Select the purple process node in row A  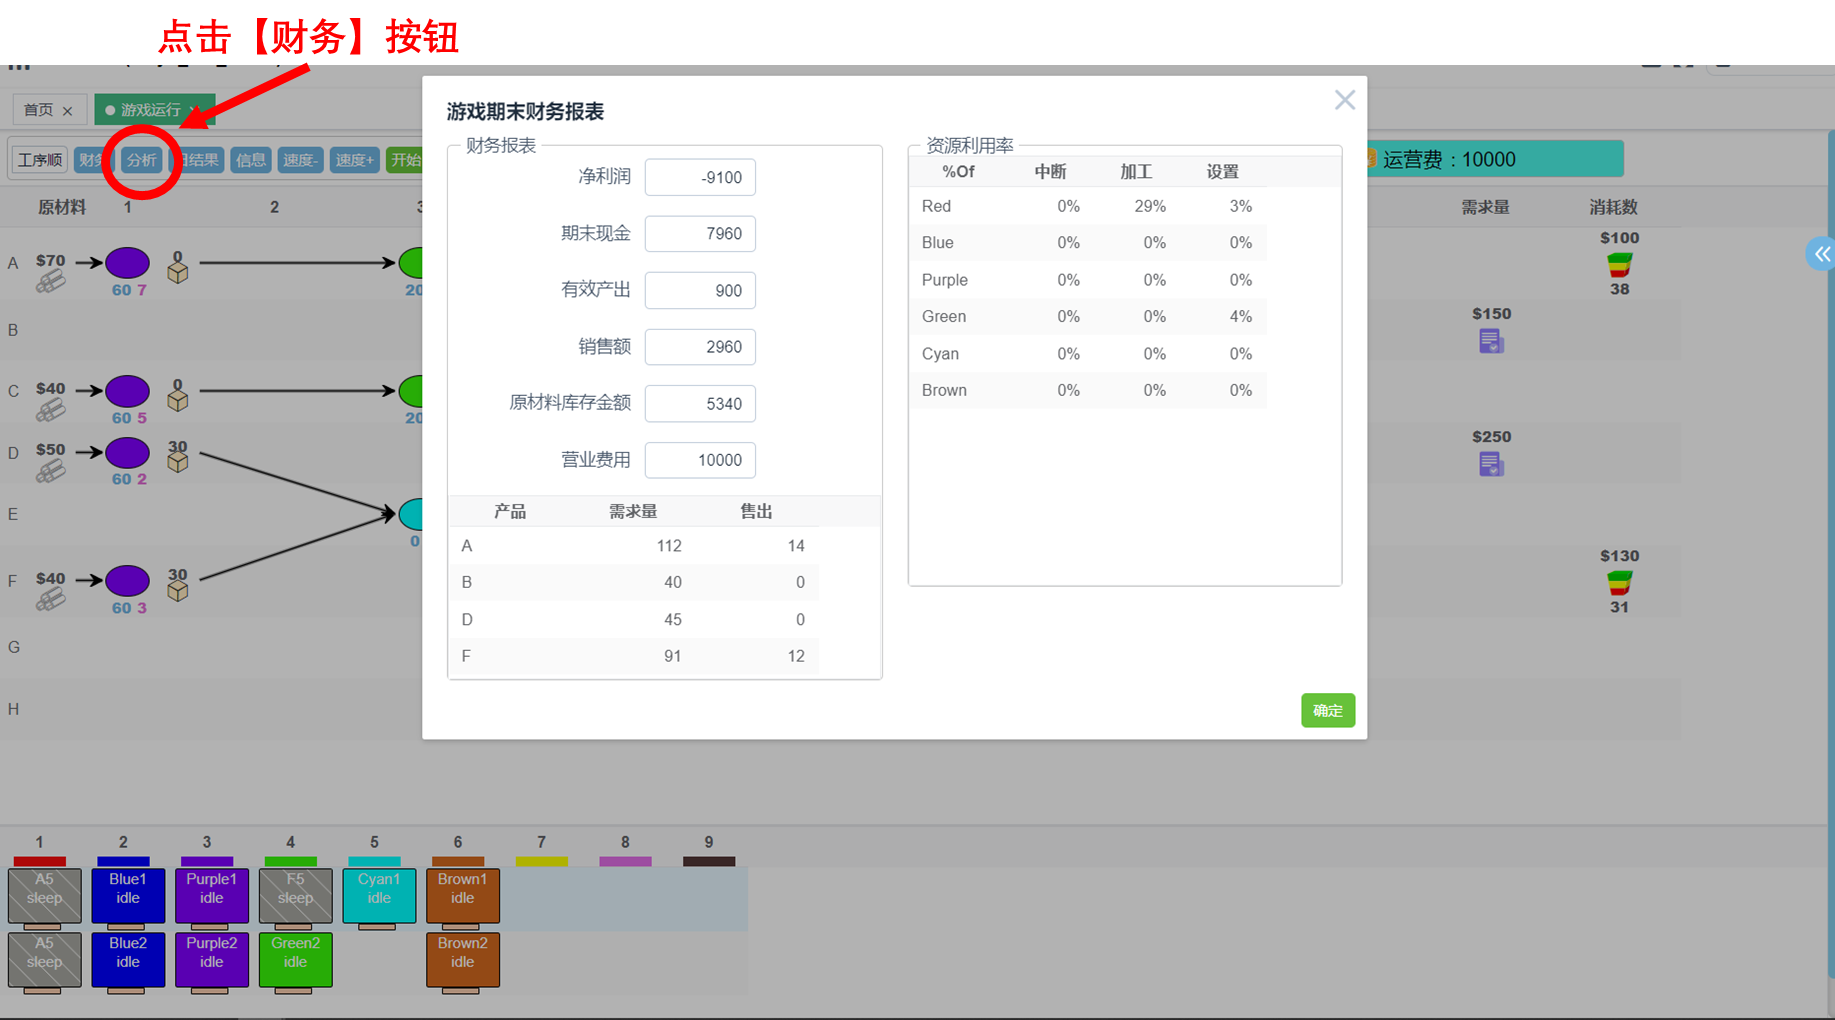tap(128, 263)
